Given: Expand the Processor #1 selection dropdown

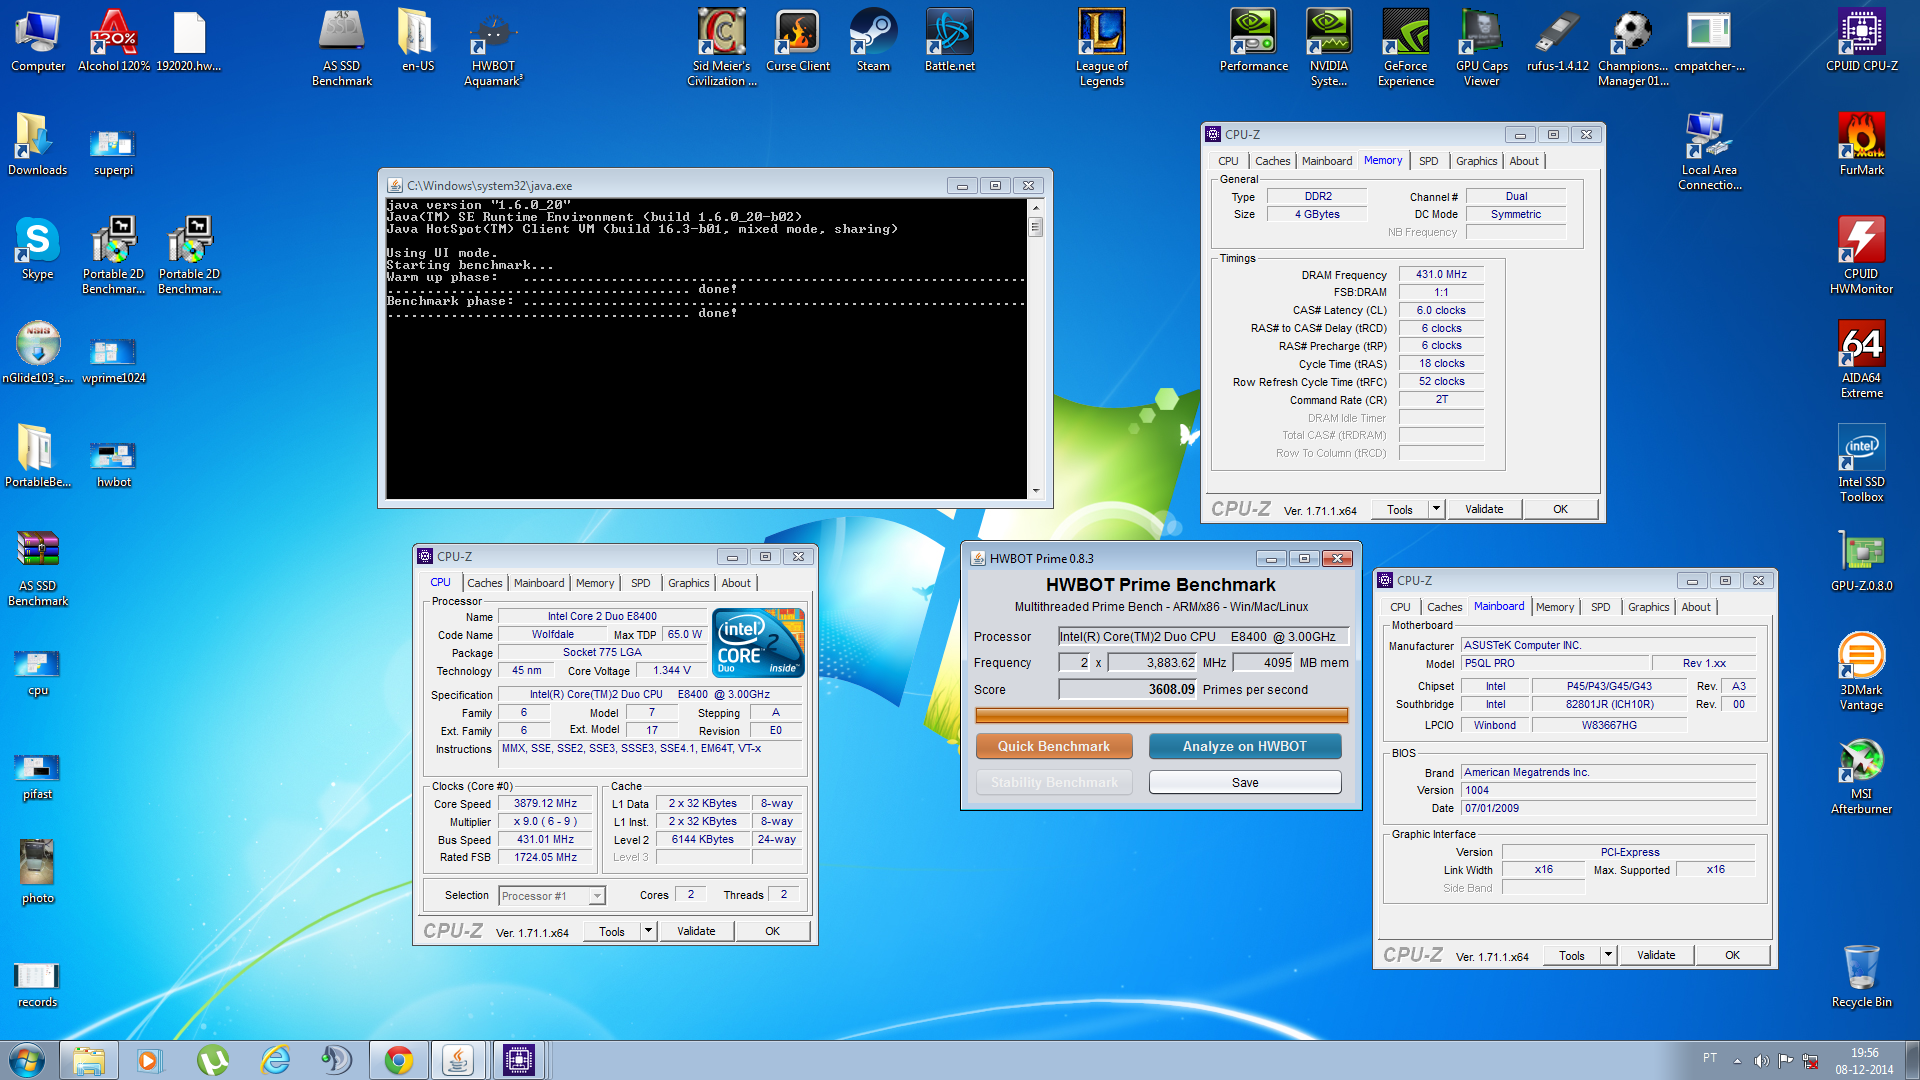Looking at the screenshot, I should [x=597, y=896].
